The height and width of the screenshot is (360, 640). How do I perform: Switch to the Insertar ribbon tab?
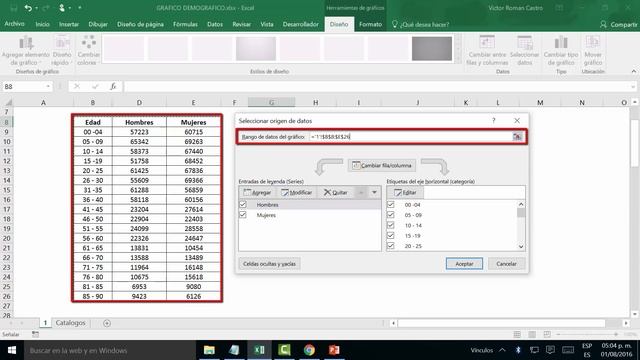pos(69,24)
